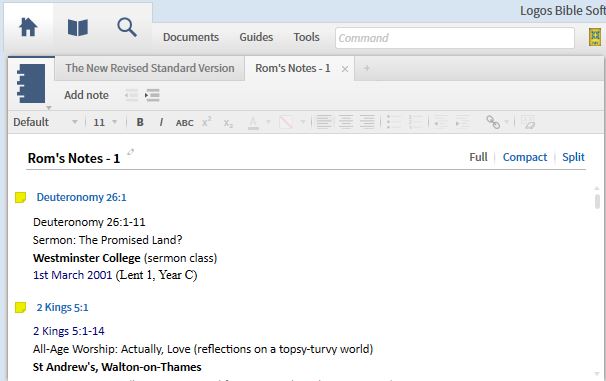Viewport: 606px width, 381px height.
Task: Click the yellow note icon for Deuteronomy 26:1
Action: [x=20, y=197]
